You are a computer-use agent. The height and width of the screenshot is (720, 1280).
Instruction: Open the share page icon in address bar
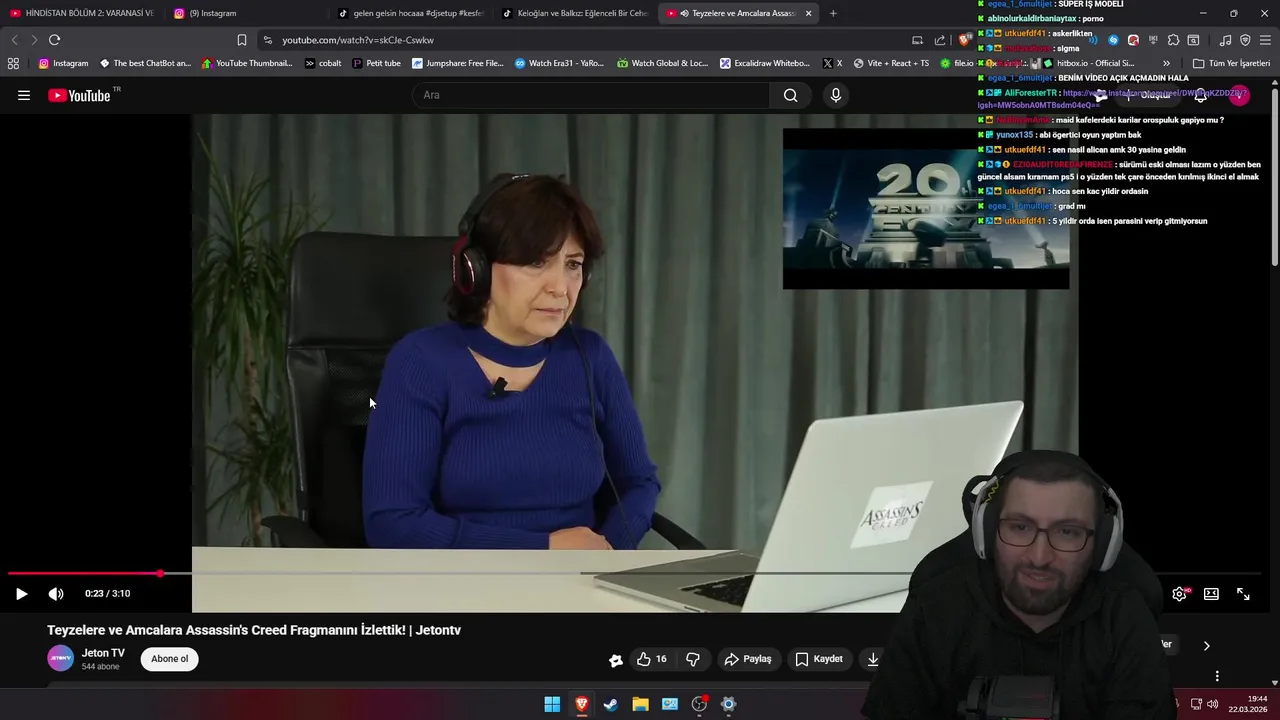tap(940, 40)
